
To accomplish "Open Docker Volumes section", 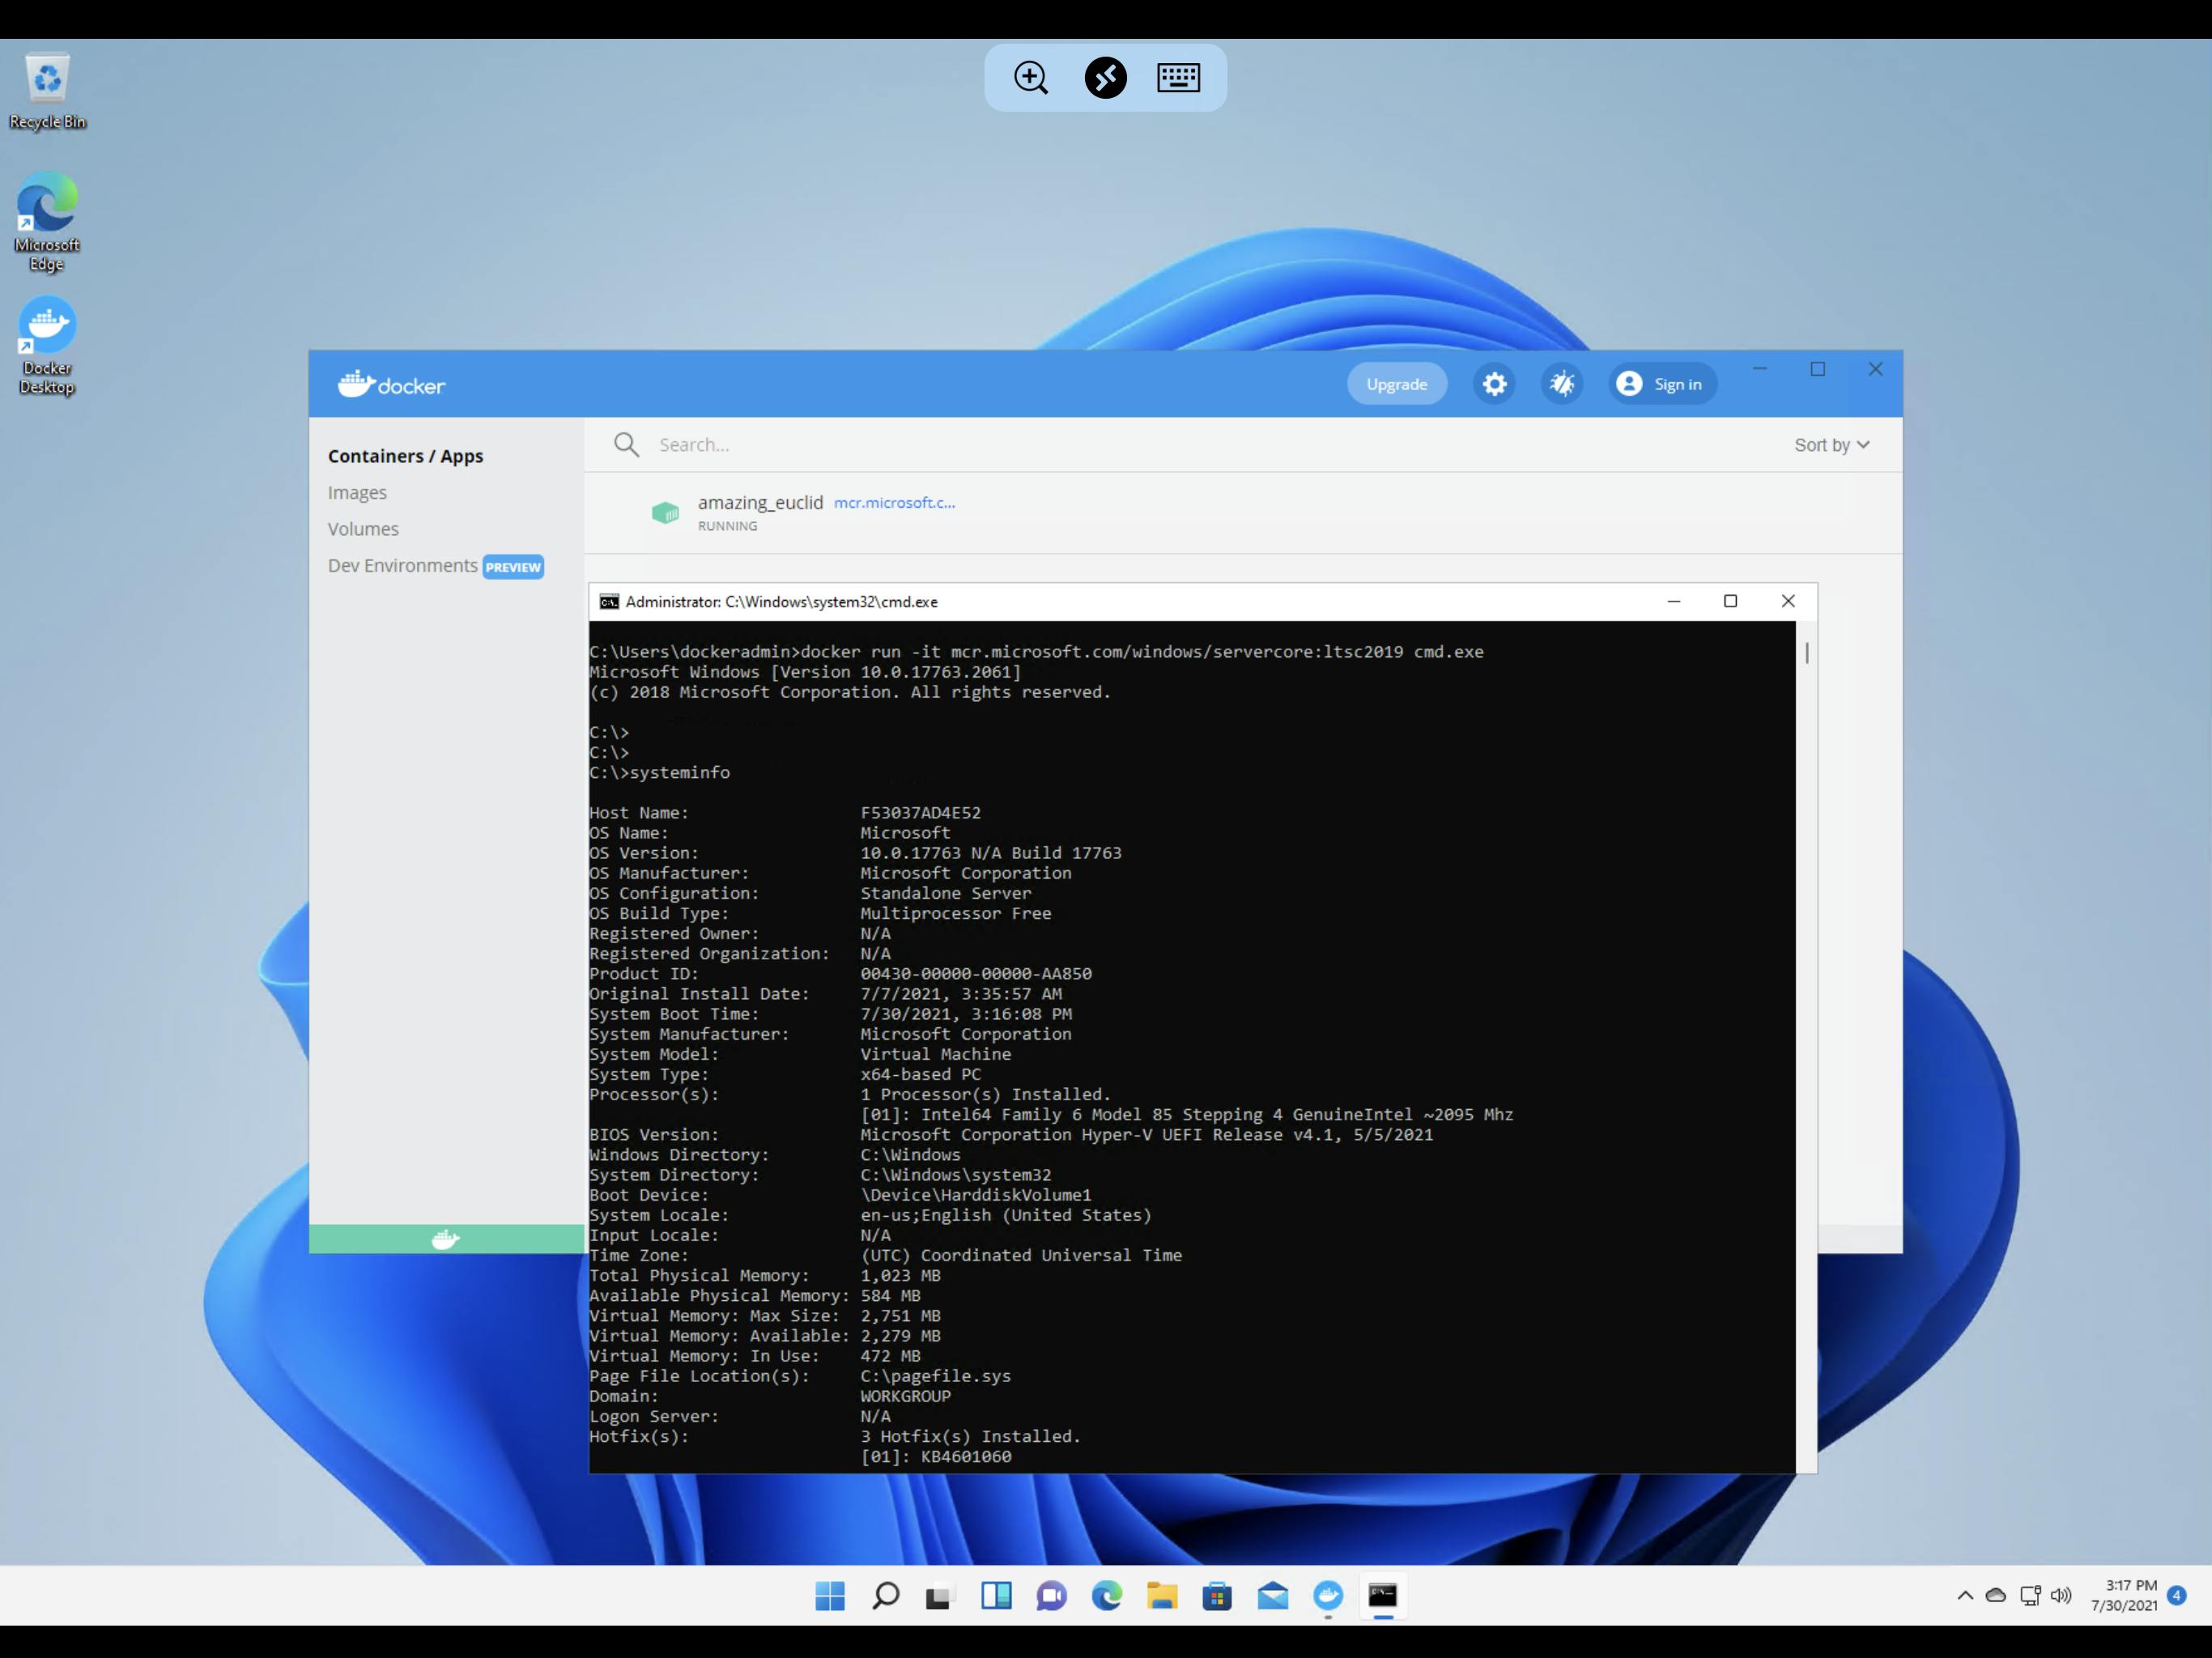I will click(x=362, y=528).
